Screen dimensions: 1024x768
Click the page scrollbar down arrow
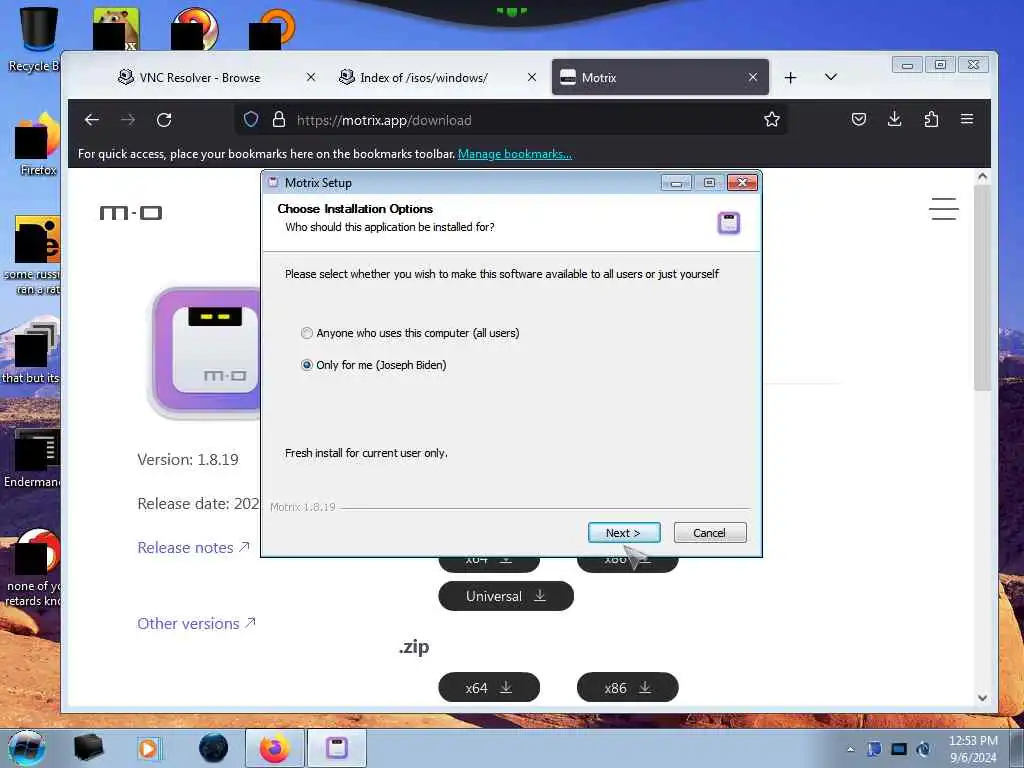coord(982,697)
